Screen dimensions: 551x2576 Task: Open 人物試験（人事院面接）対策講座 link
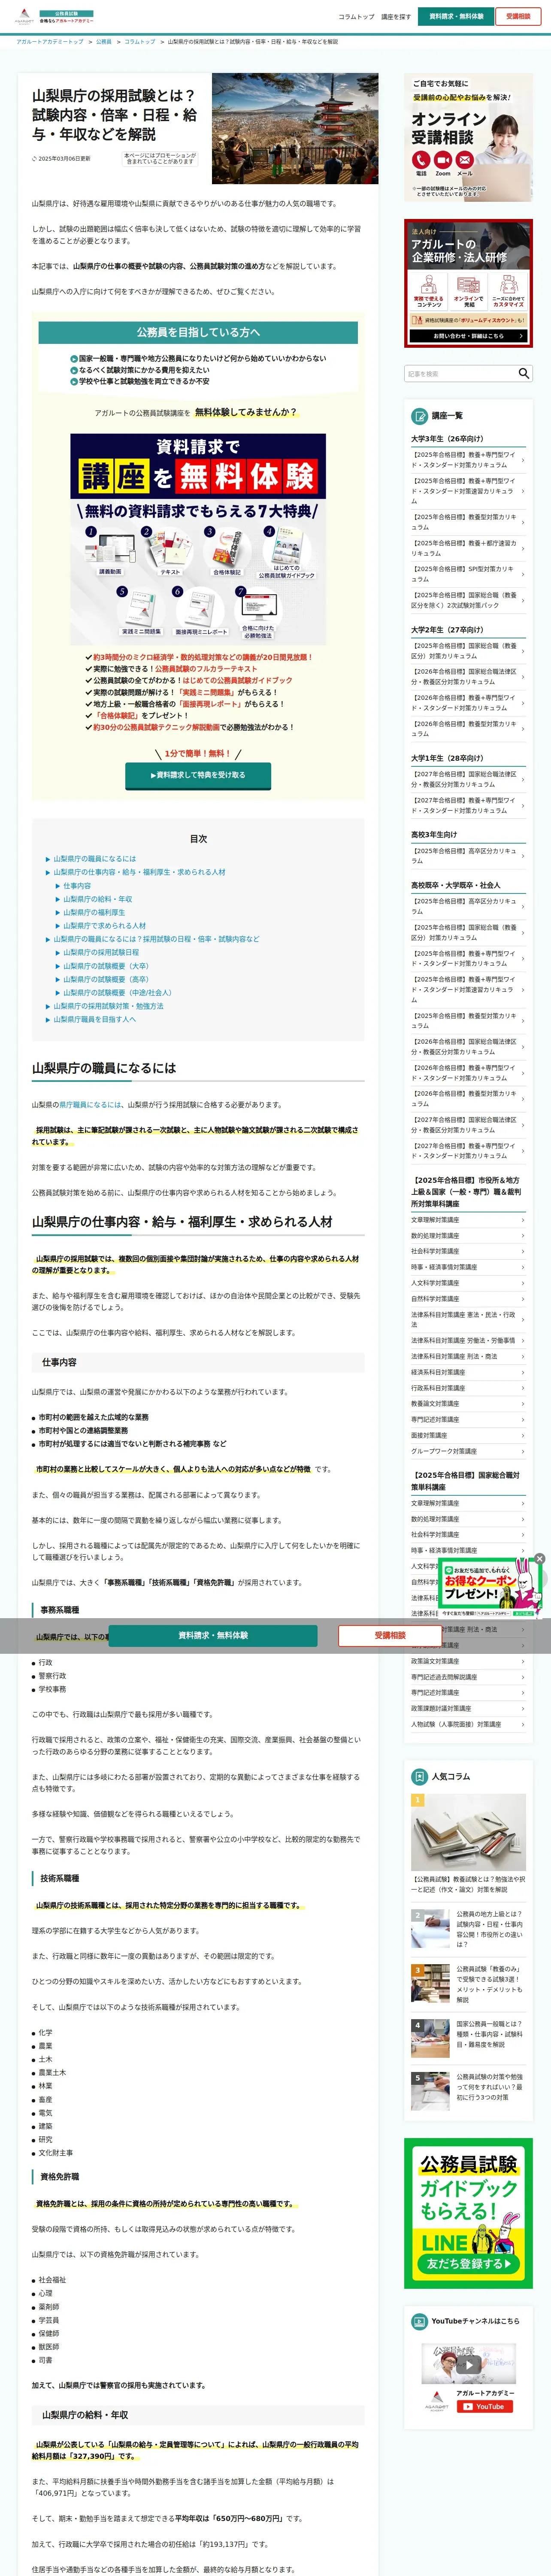tap(468, 1724)
